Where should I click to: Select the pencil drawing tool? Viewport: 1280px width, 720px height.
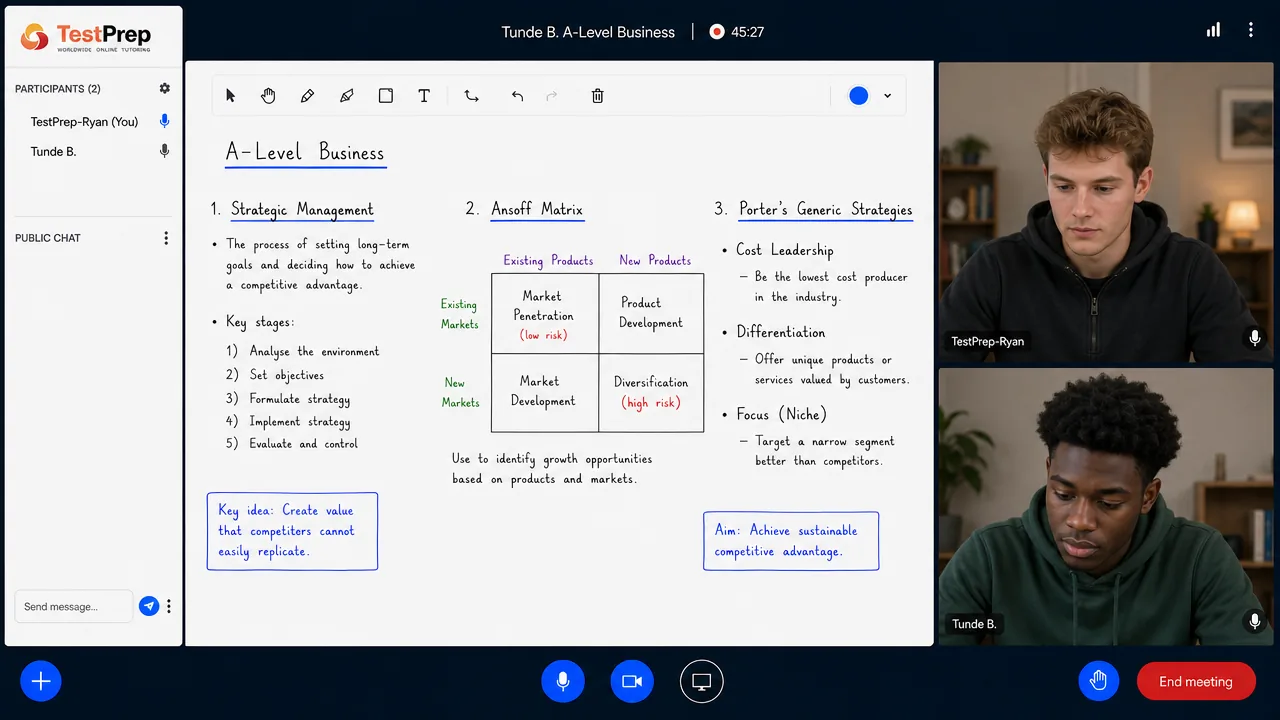307,96
